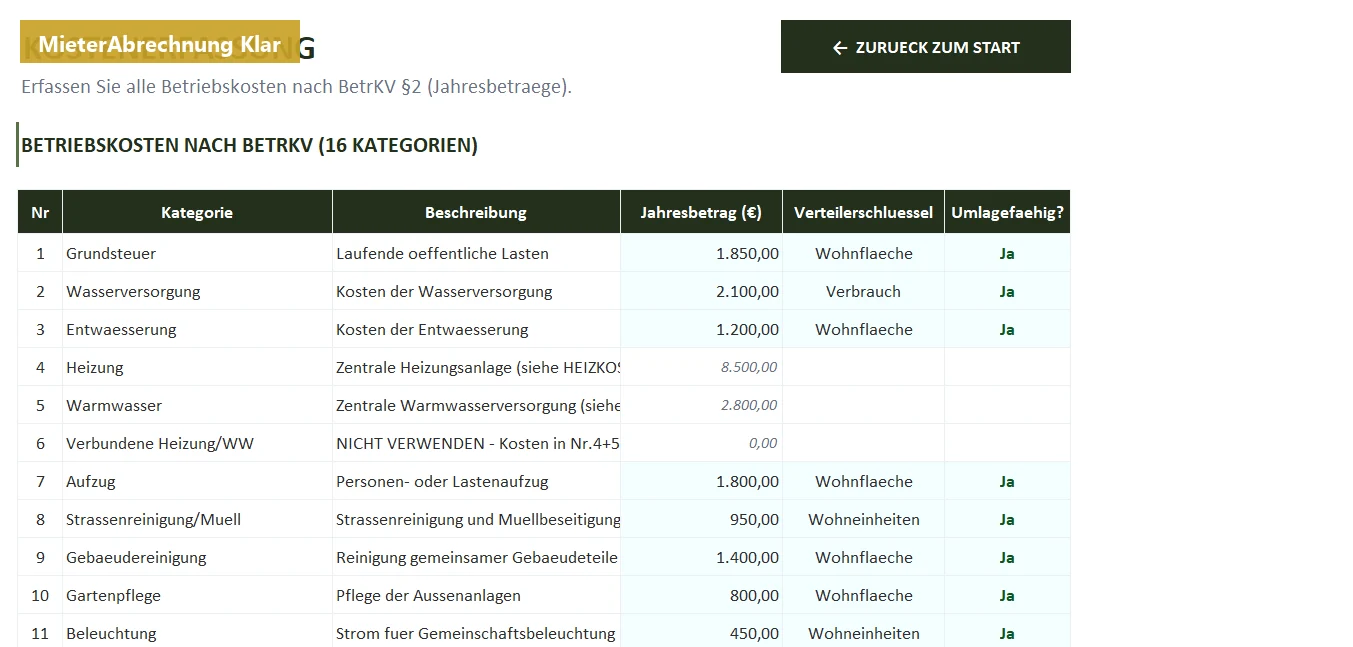This screenshot has width=1353, height=647.
Task: Open Grundsteuer Verteilerschluessel Wohnflaeche cell
Action: click(x=863, y=253)
